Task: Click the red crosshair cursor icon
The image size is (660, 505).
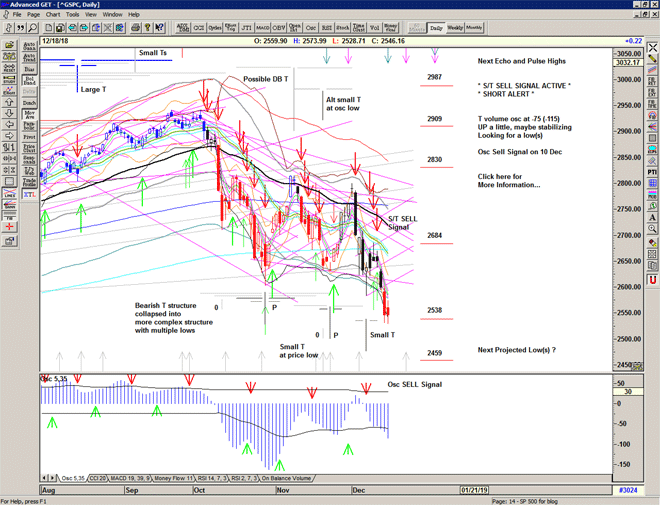Action: pyautogui.click(x=9, y=227)
